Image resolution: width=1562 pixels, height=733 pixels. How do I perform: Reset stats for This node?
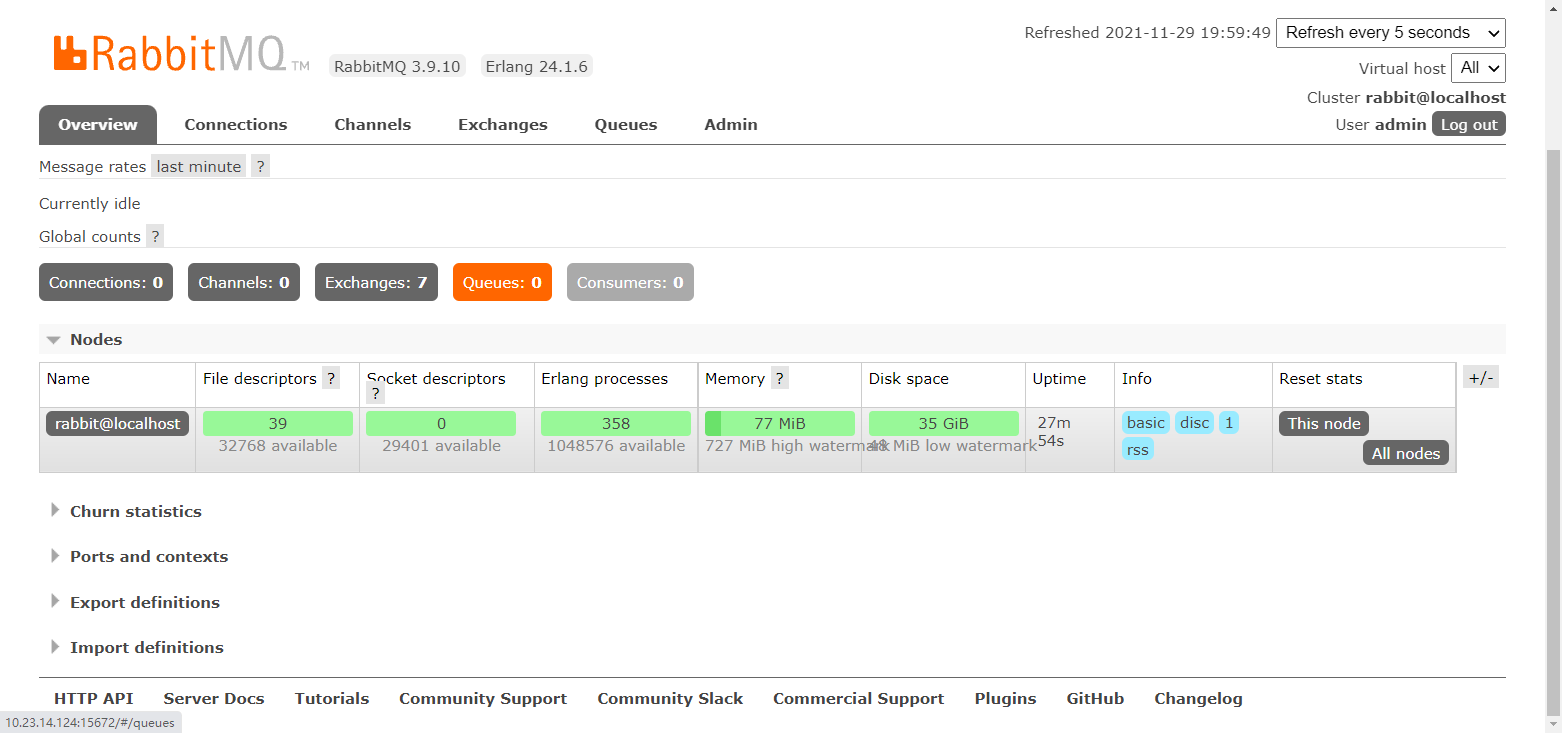(x=1324, y=424)
